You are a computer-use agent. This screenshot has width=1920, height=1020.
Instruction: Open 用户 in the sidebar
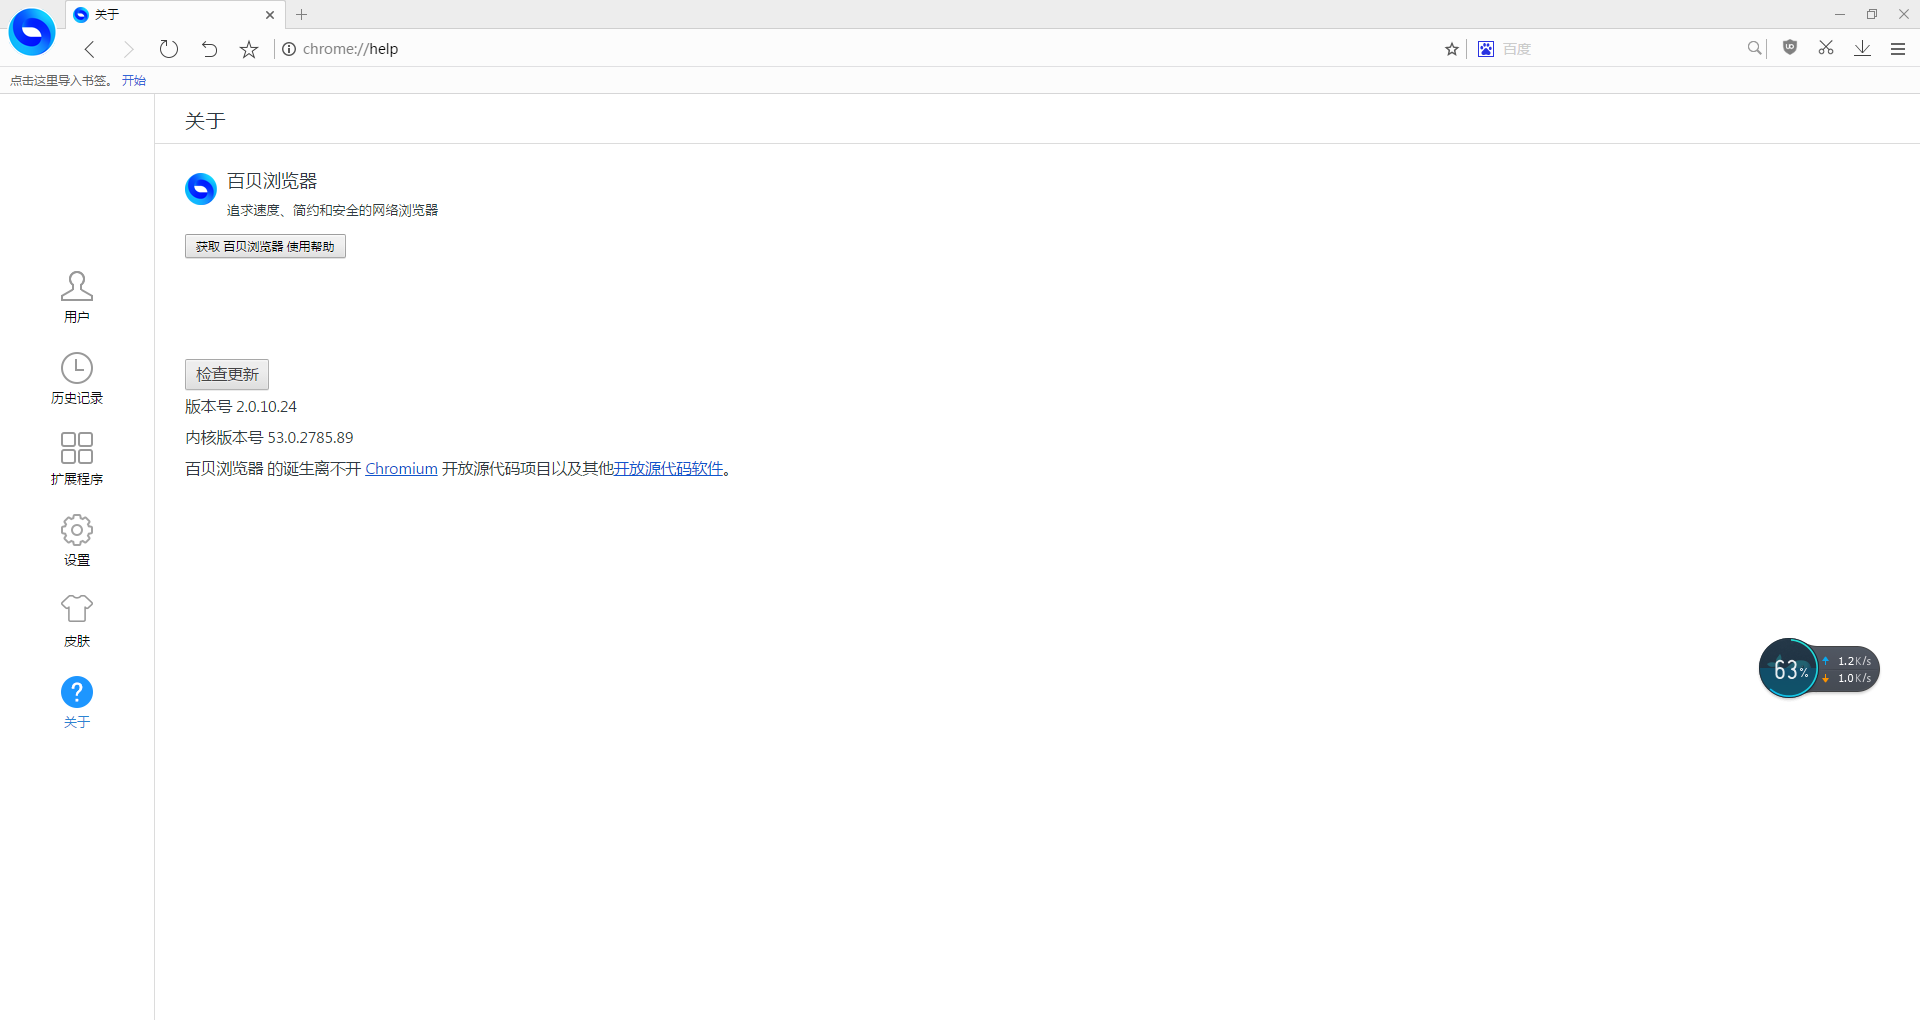click(x=77, y=297)
